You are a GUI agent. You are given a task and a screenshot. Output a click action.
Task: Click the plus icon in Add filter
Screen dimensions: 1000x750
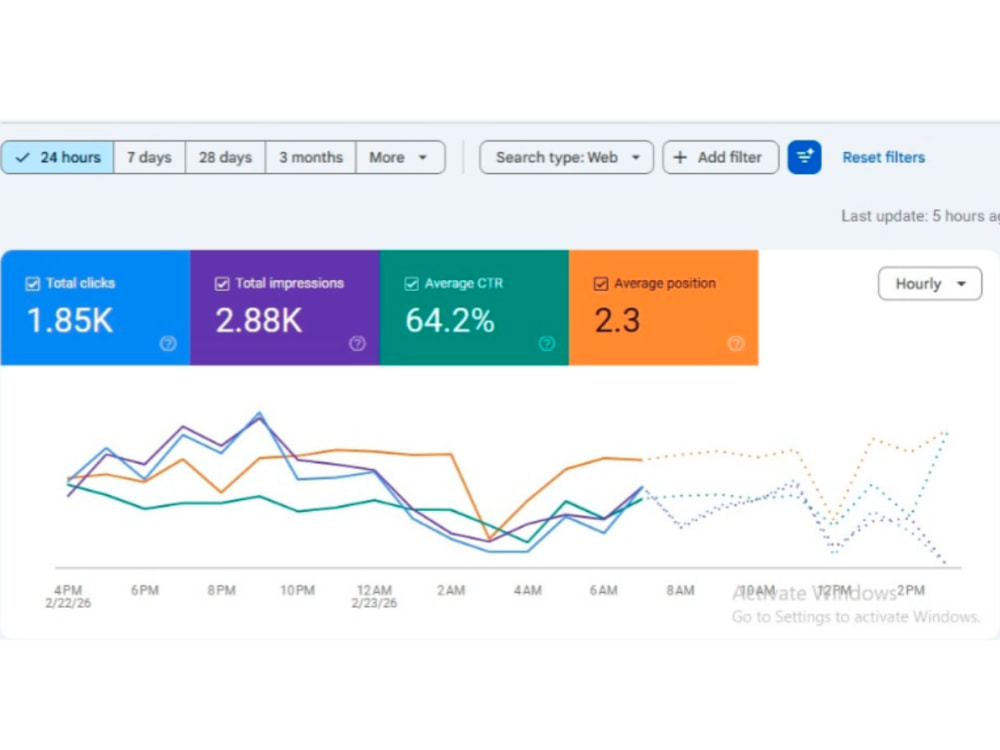pos(680,157)
